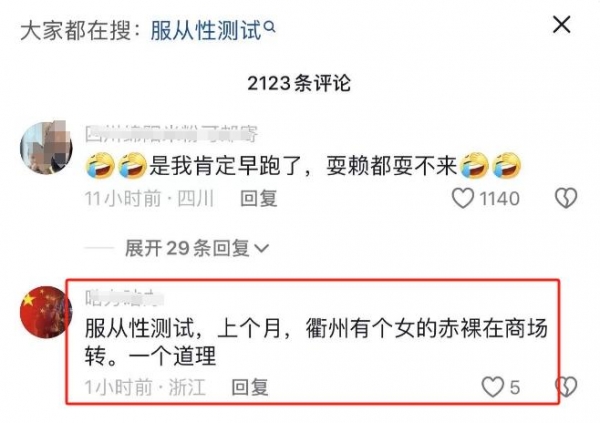Tap the 2123条评论 header

click(x=299, y=83)
